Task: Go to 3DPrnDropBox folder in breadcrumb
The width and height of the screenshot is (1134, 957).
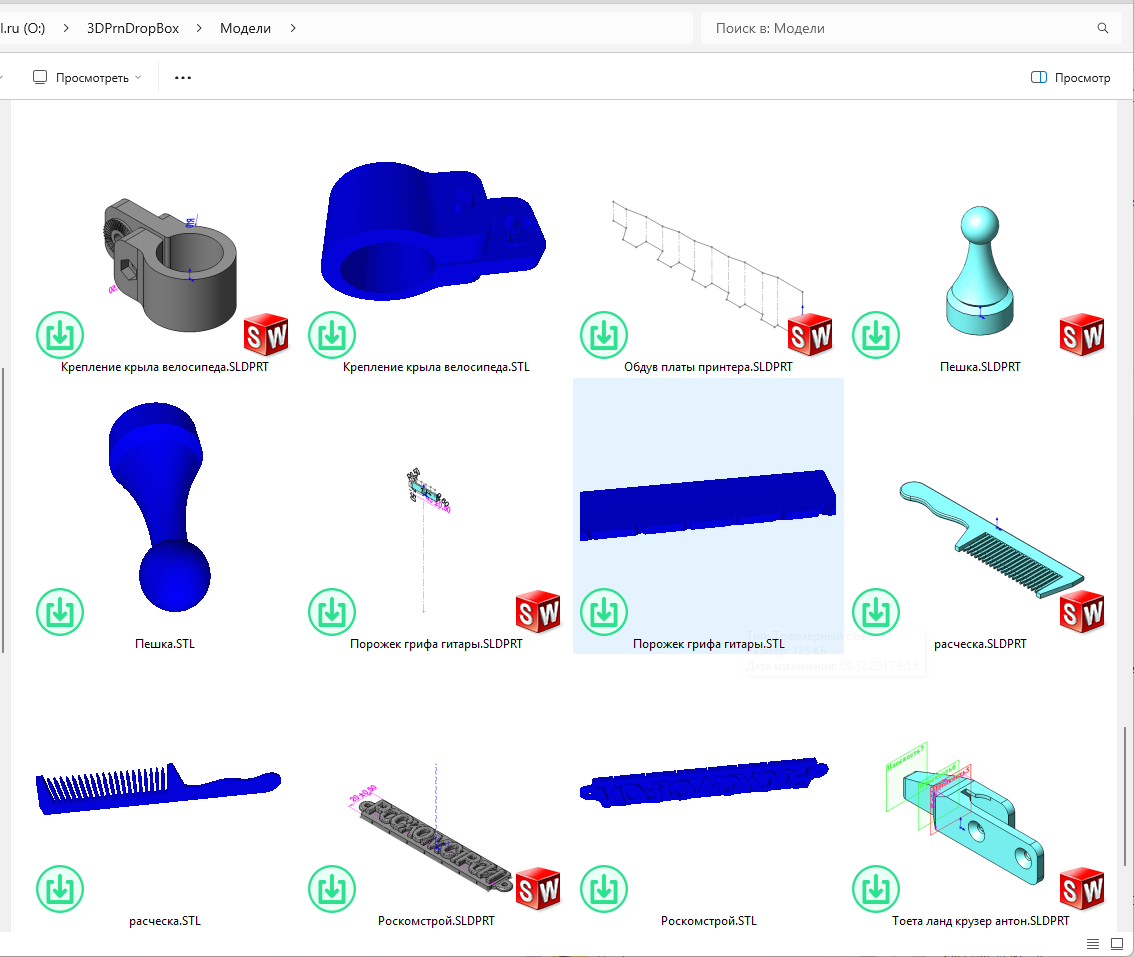Action: (x=133, y=29)
